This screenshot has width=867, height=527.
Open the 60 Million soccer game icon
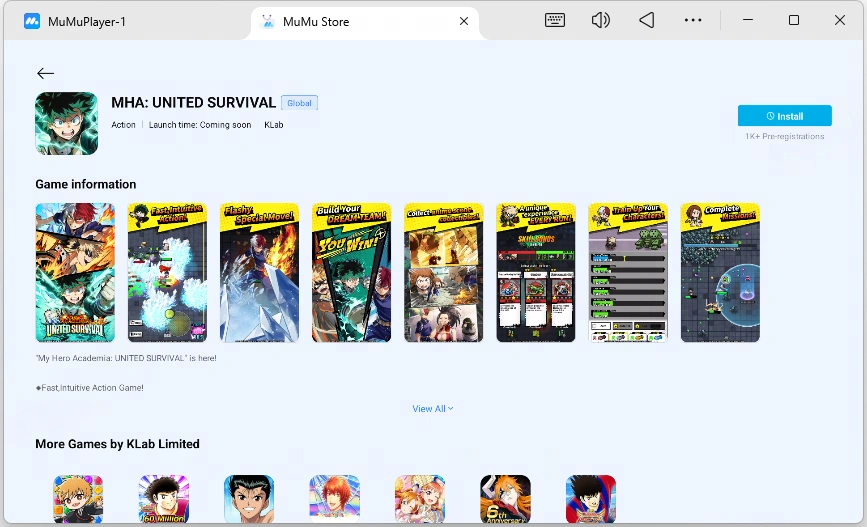click(164, 499)
